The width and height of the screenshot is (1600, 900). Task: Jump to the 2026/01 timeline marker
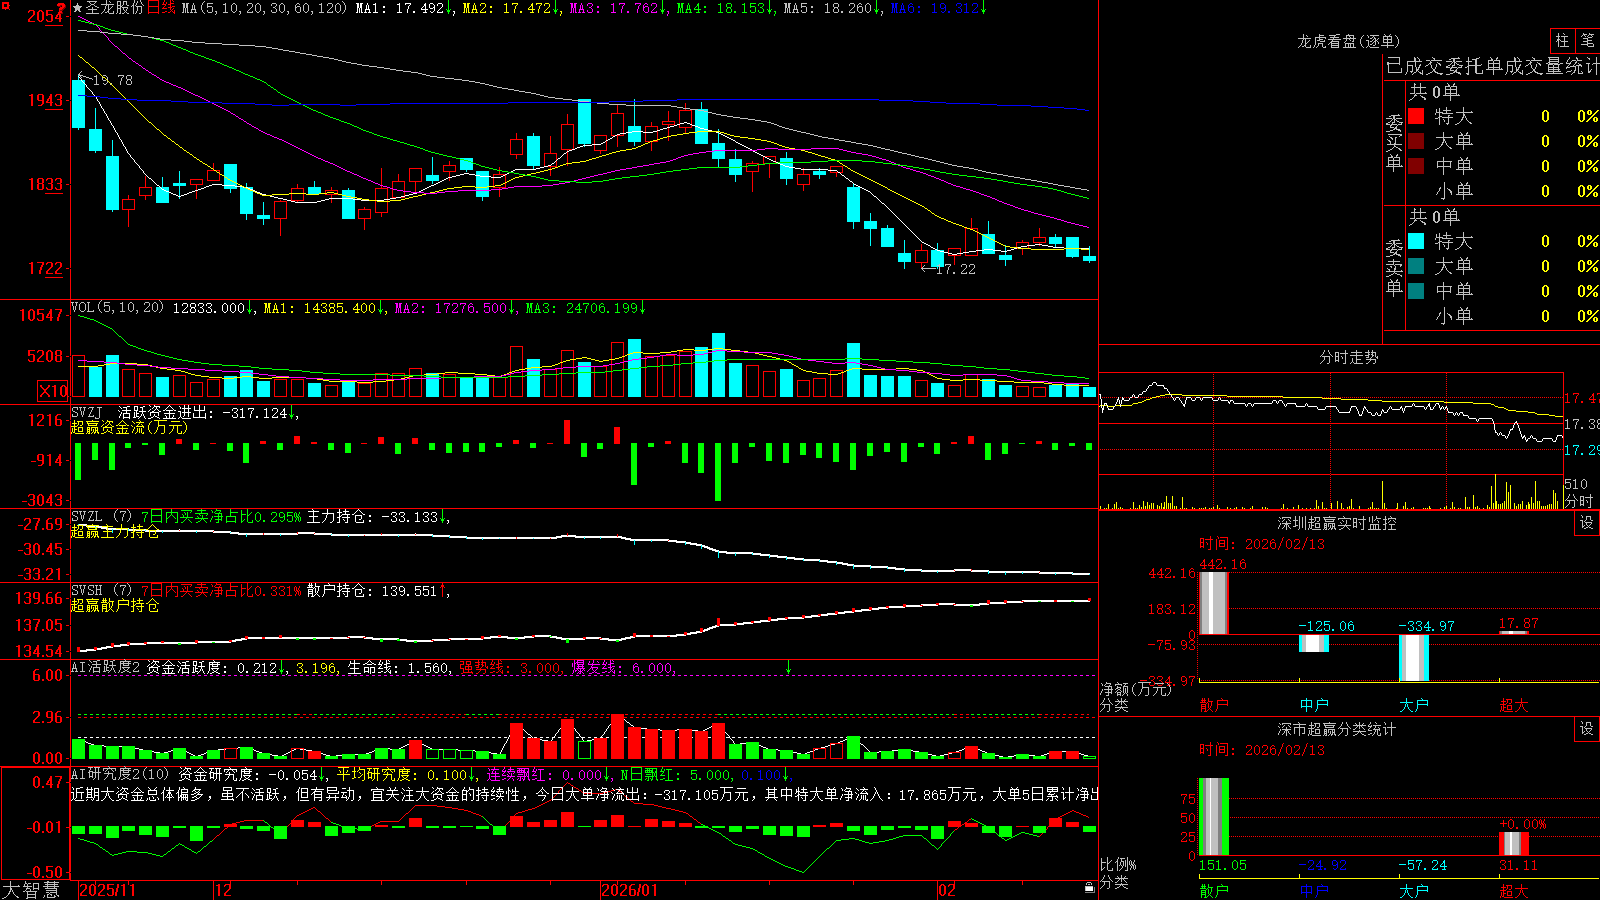(x=630, y=890)
